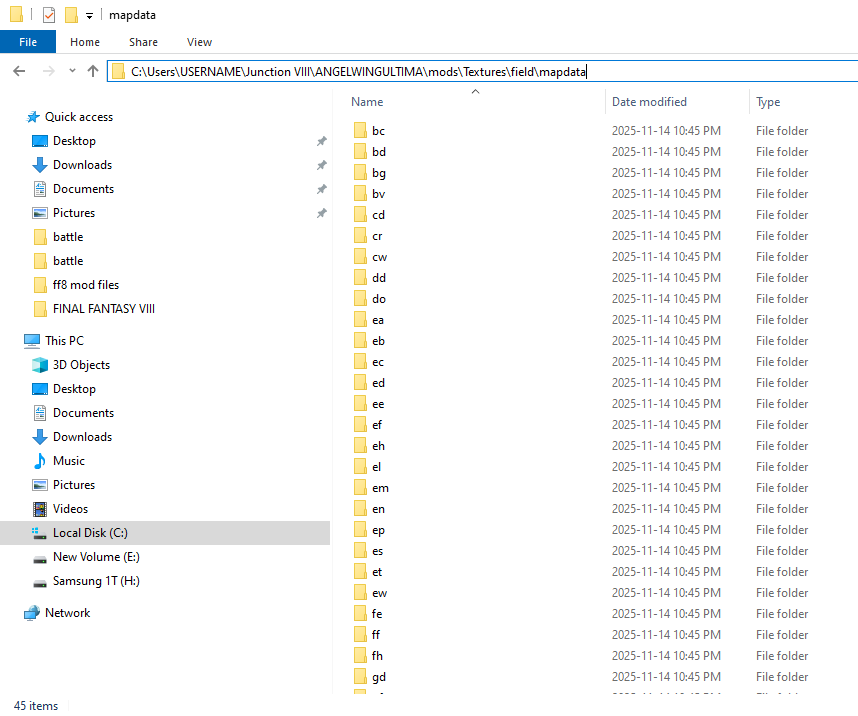Open Recent locations dropdown chevron
Viewport: 858px width, 716px height.
tap(72, 71)
